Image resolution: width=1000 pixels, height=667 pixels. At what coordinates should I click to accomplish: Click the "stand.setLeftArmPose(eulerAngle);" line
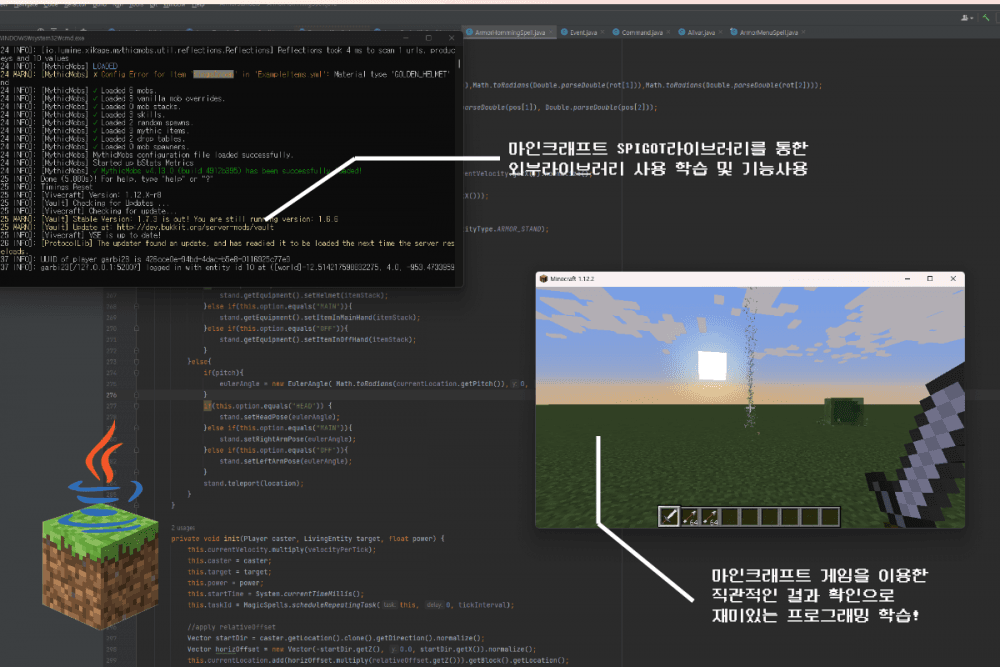coord(285,461)
